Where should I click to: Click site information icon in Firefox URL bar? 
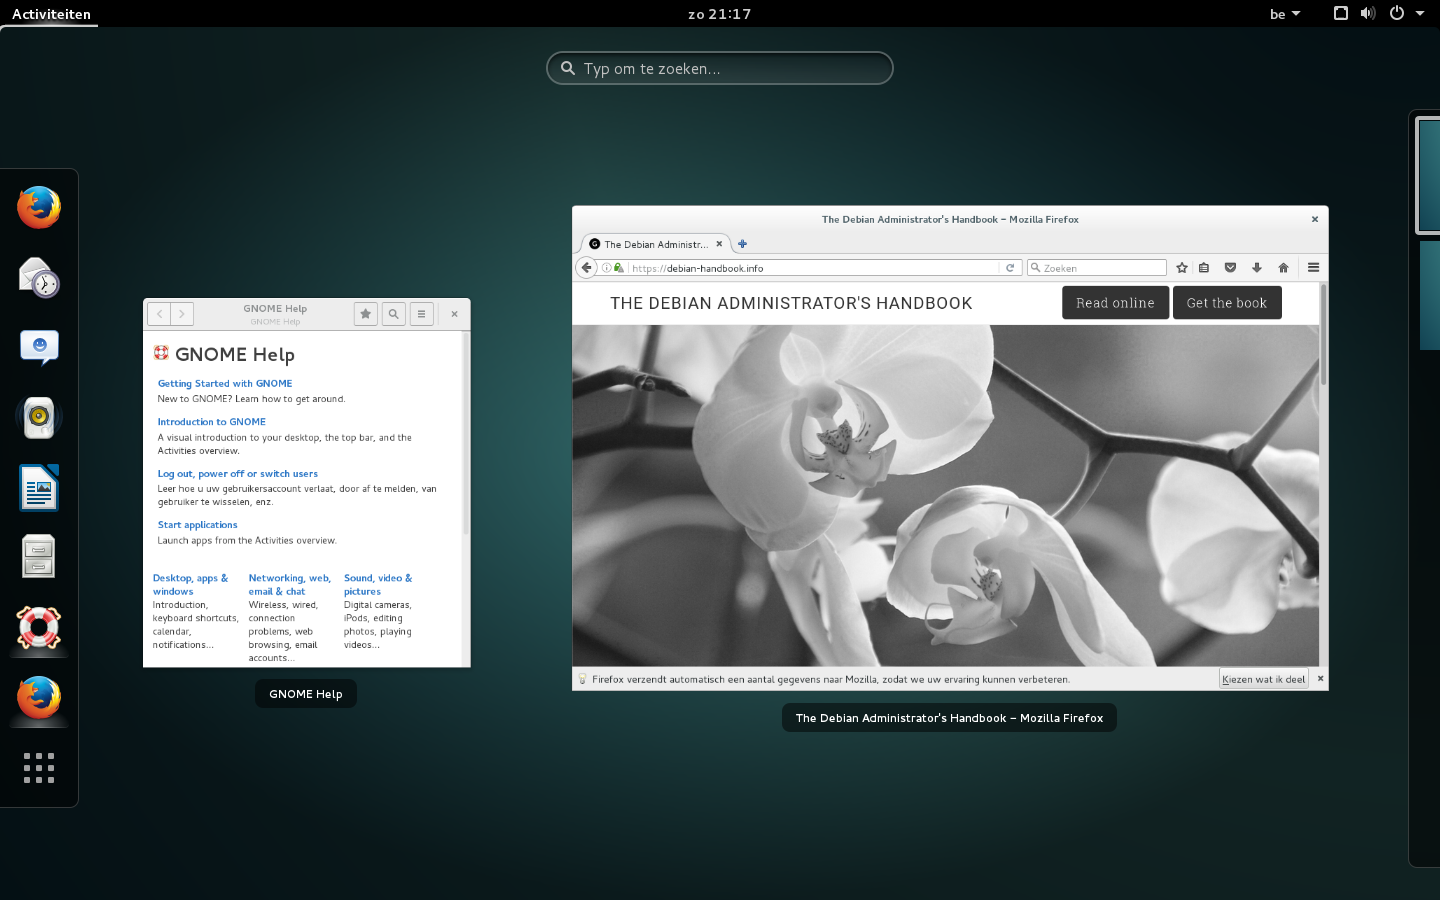[x=606, y=268]
